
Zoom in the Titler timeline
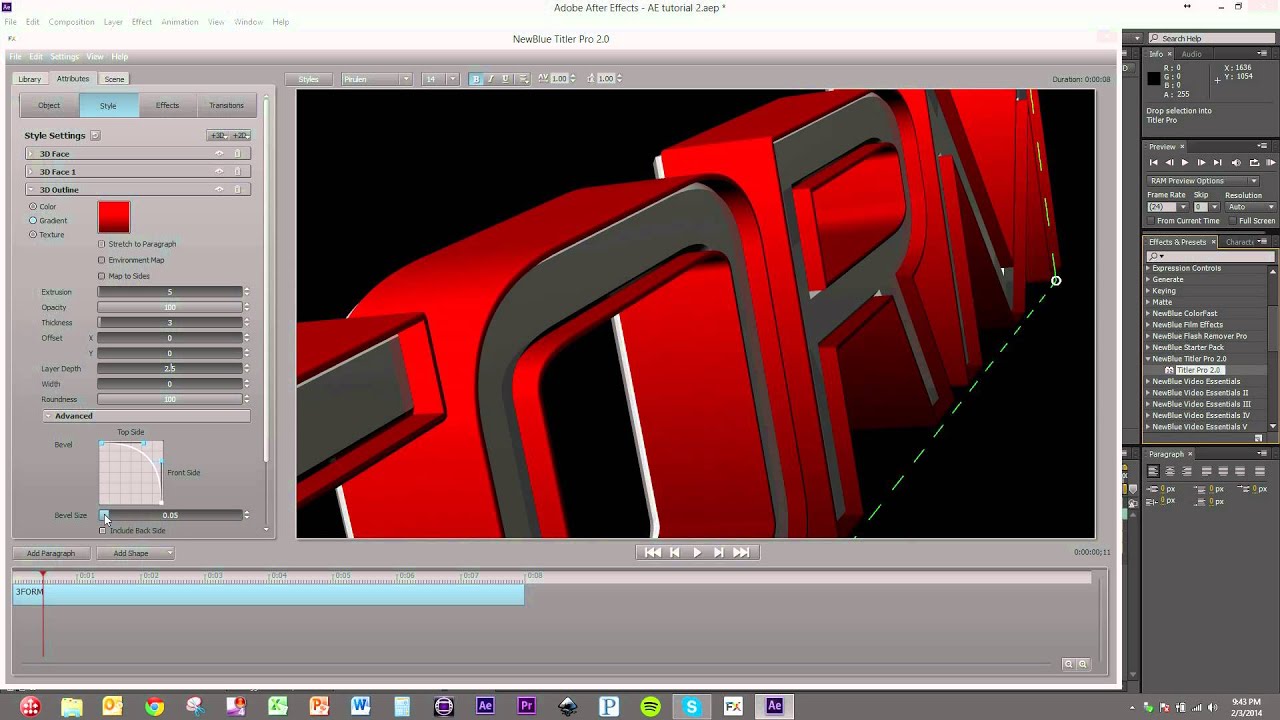pyautogui.click(x=1082, y=664)
